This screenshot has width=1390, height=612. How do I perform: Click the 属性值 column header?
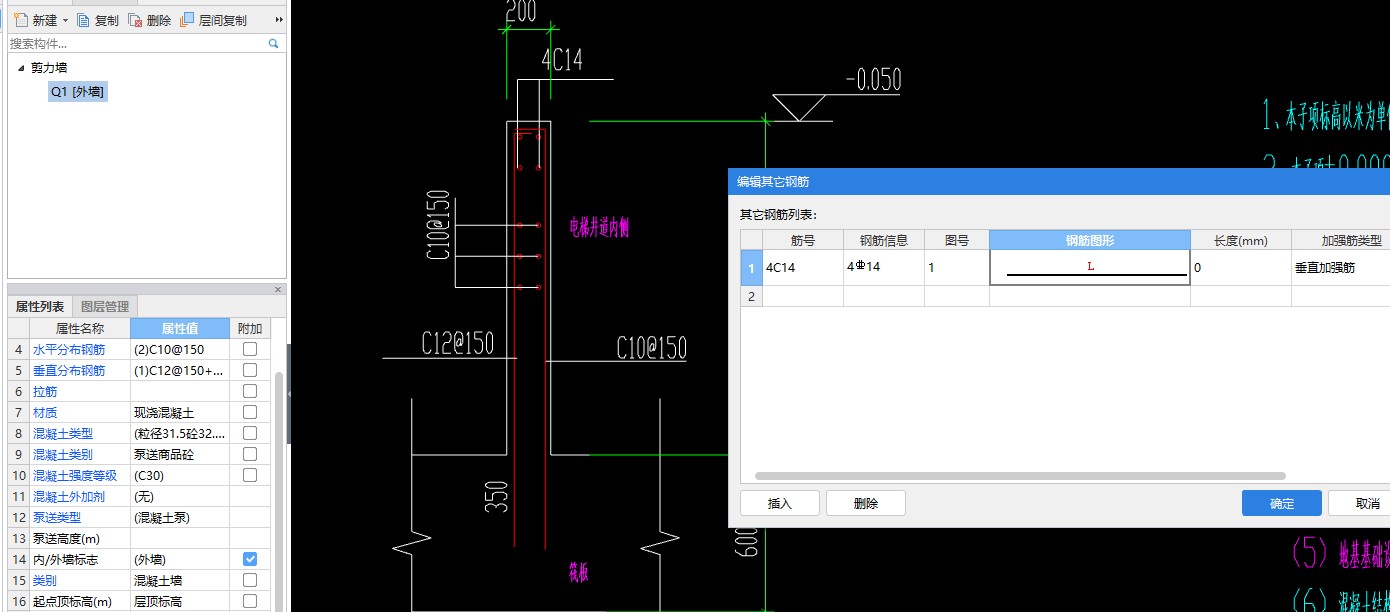(180, 328)
